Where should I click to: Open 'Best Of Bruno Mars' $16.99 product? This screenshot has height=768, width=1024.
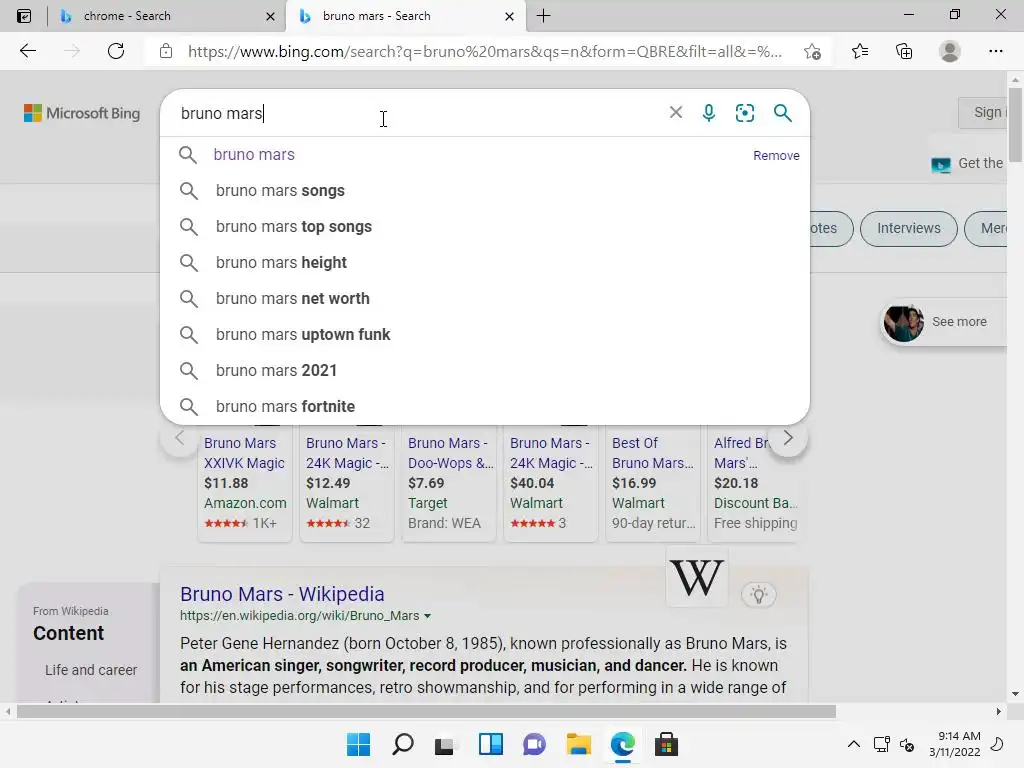[652, 483]
